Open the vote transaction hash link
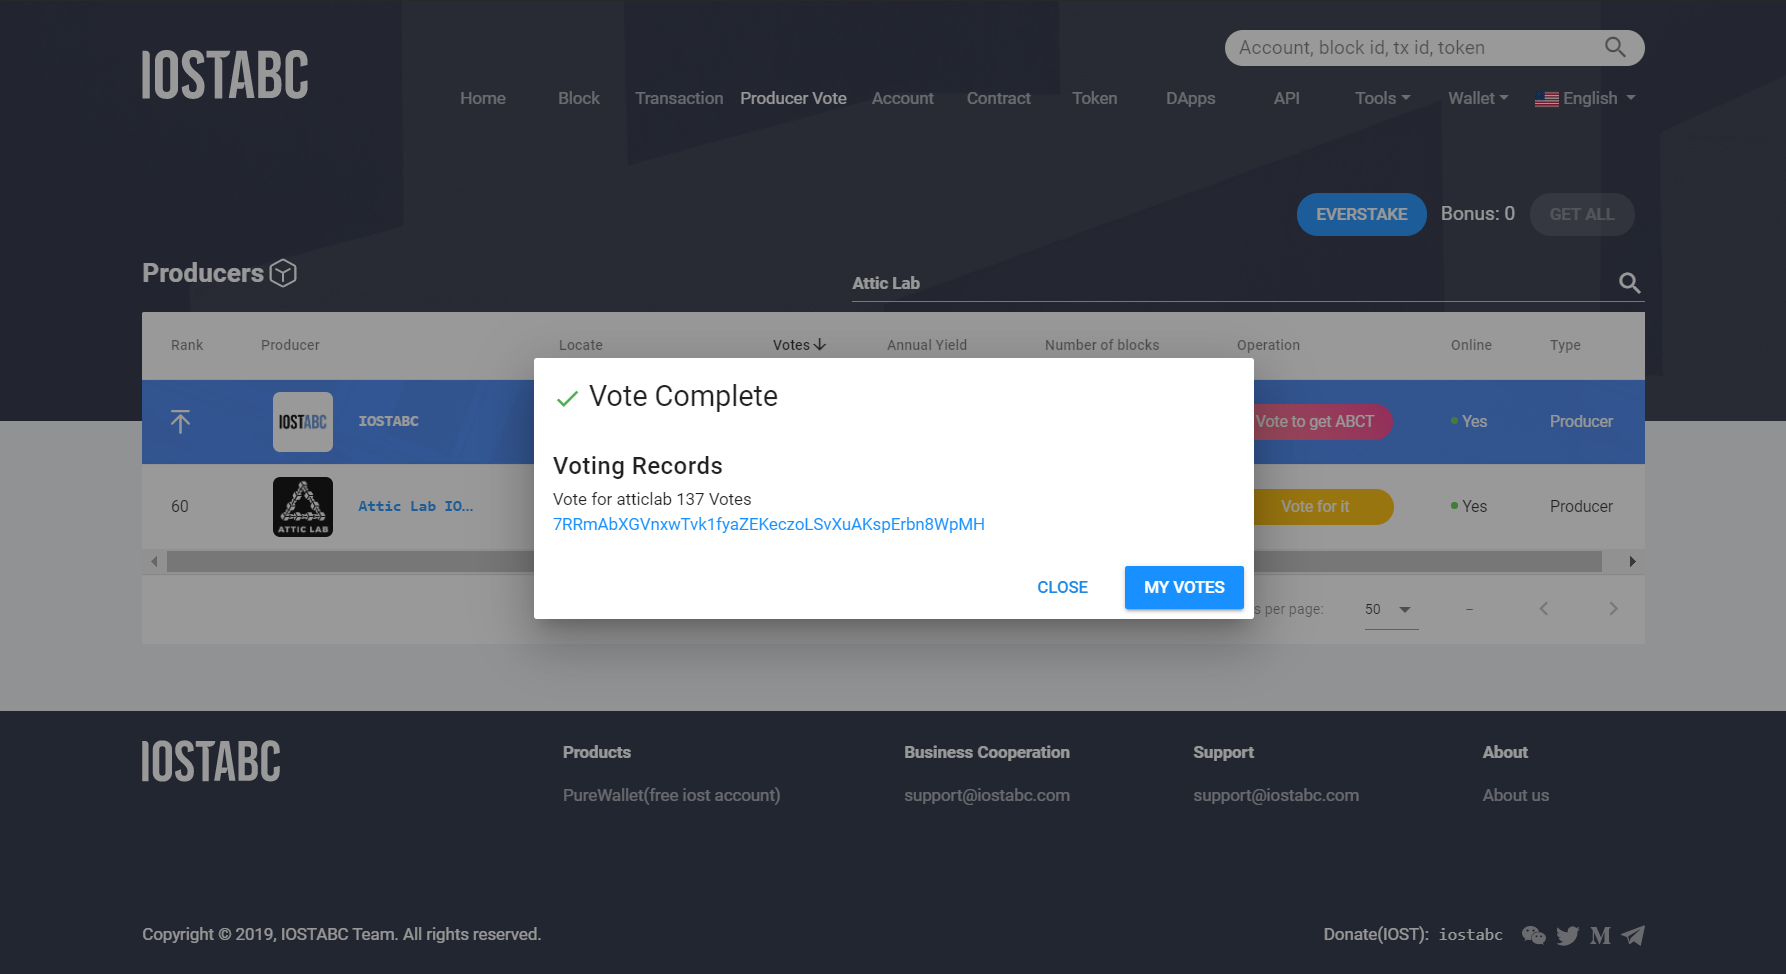This screenshot has width=1786, height=974. [768, 524]
